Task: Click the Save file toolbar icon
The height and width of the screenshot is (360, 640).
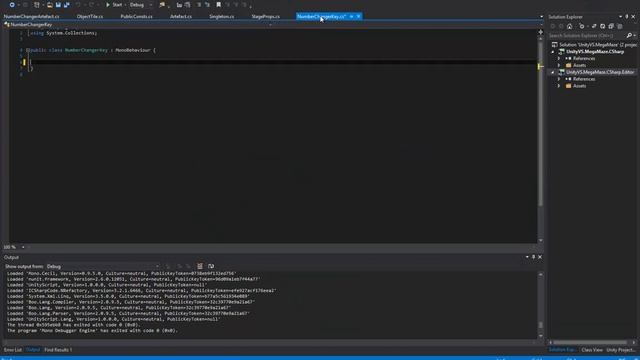Action: coord(58,5)
